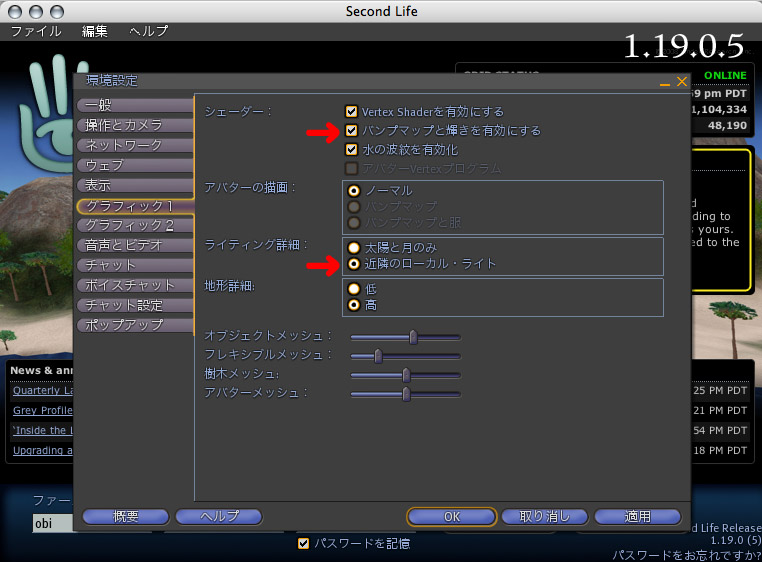Click the macOS window minimize button
Screen dimensions: 762x562
click(x=36, y=11)
